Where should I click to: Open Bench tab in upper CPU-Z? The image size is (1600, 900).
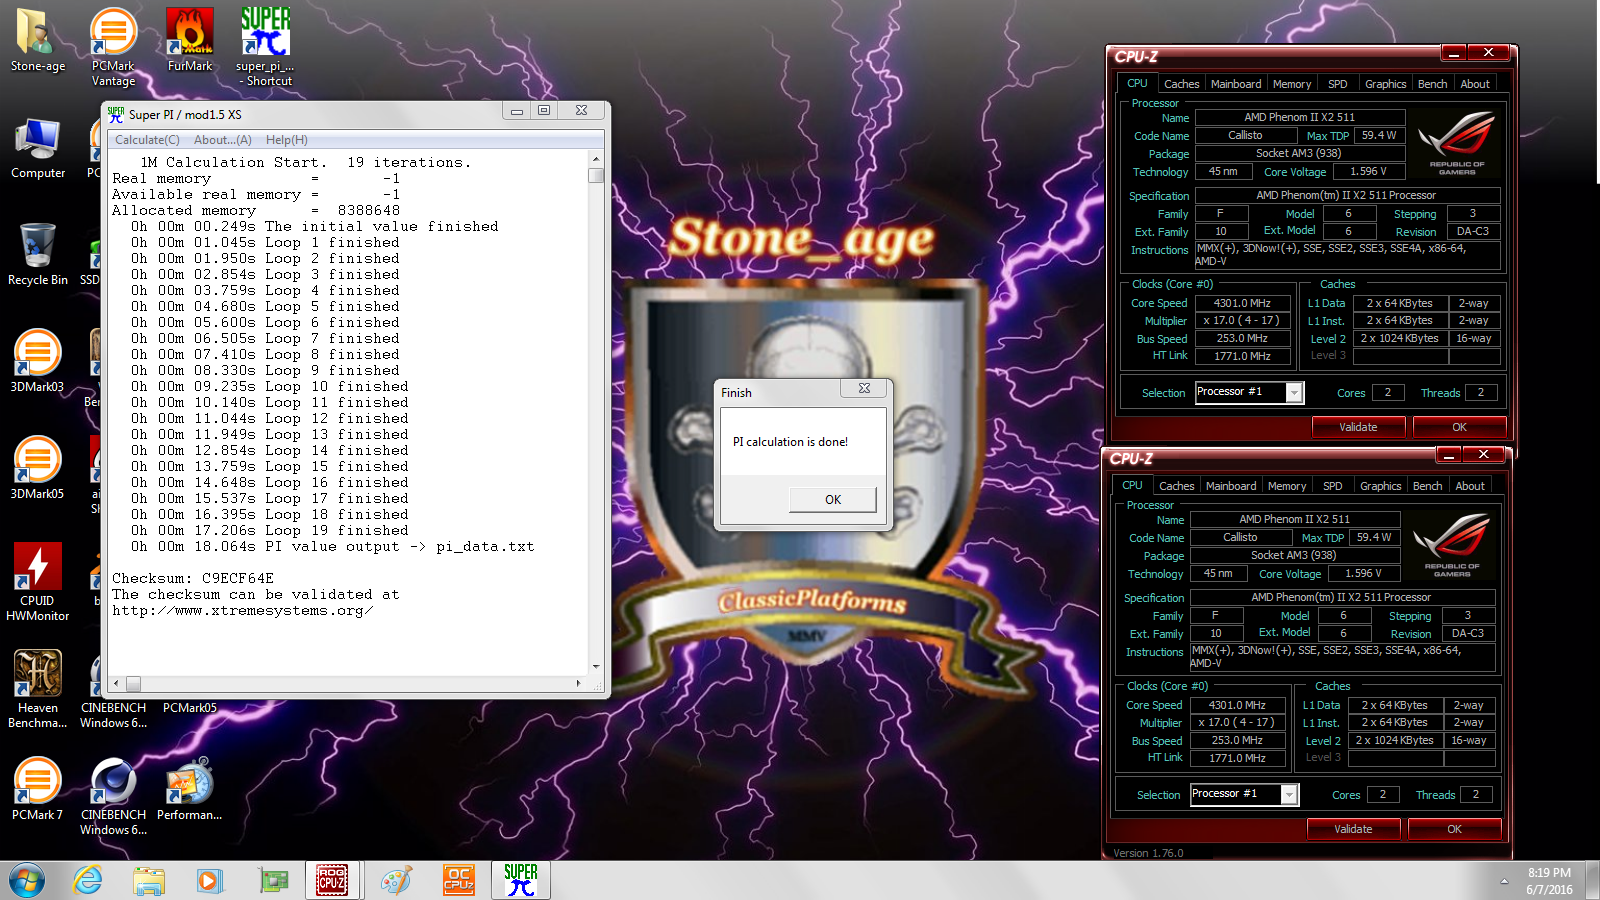click(x=1432, y=84)
